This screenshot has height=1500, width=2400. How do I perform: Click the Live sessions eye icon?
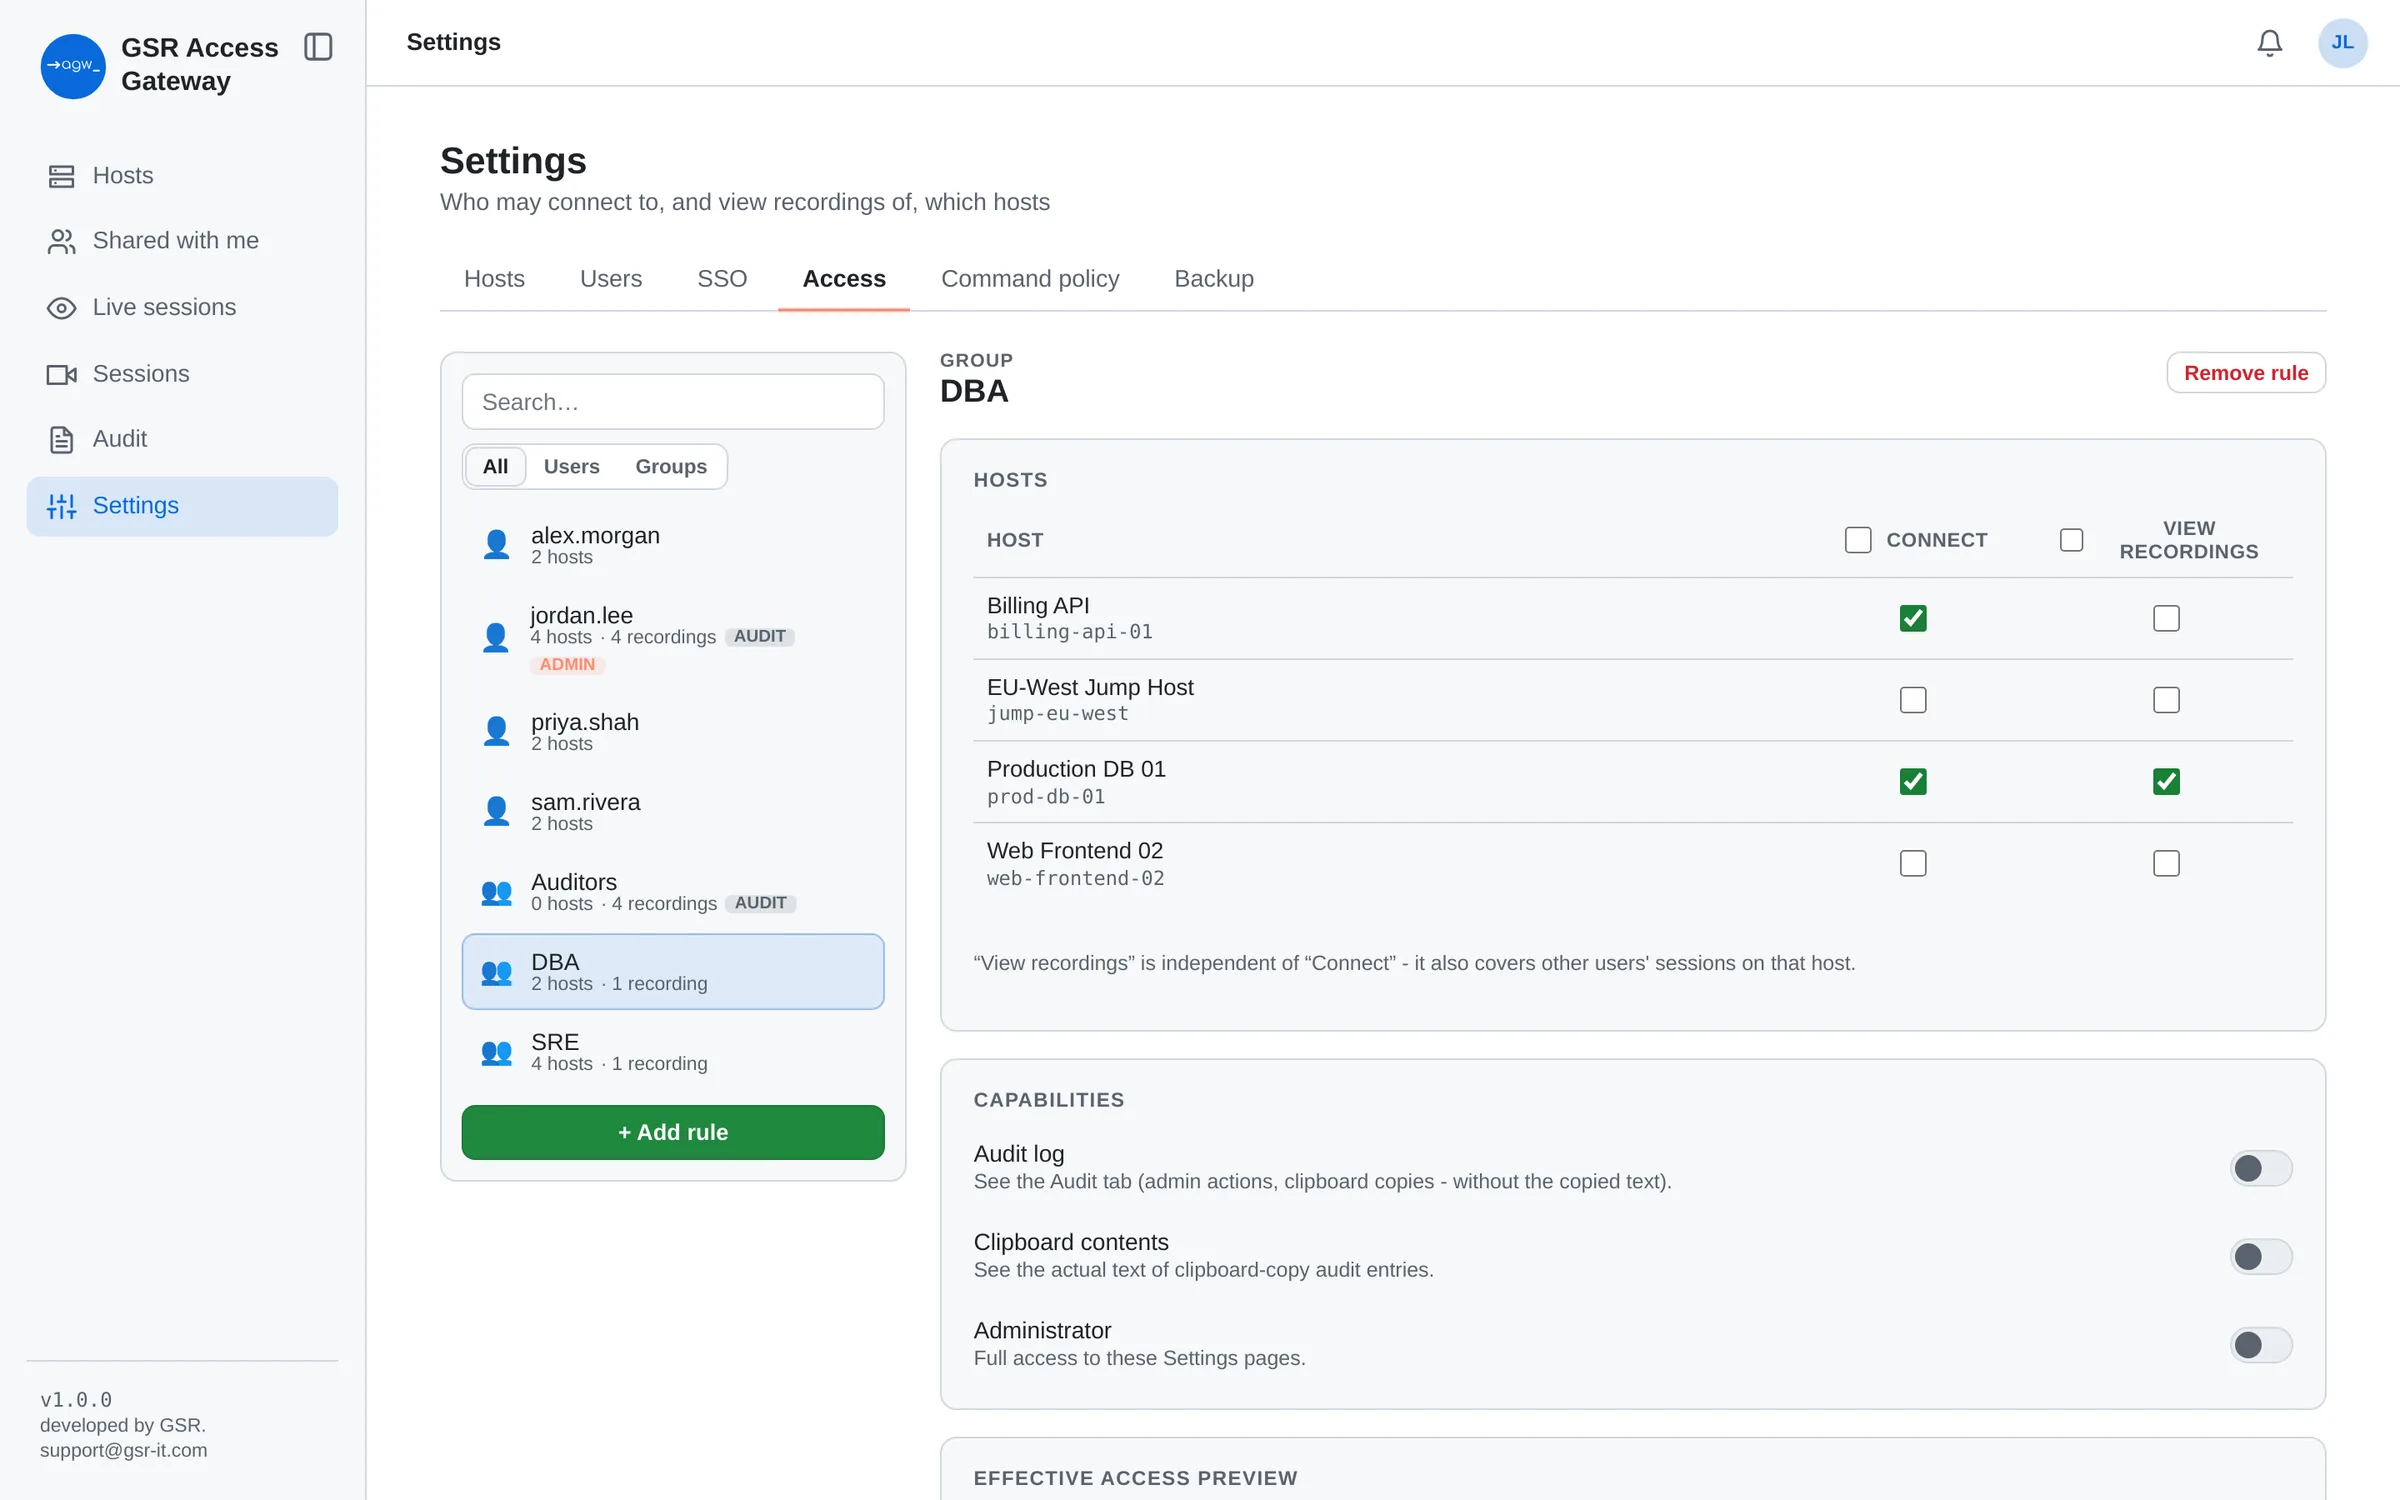point(61,308)
